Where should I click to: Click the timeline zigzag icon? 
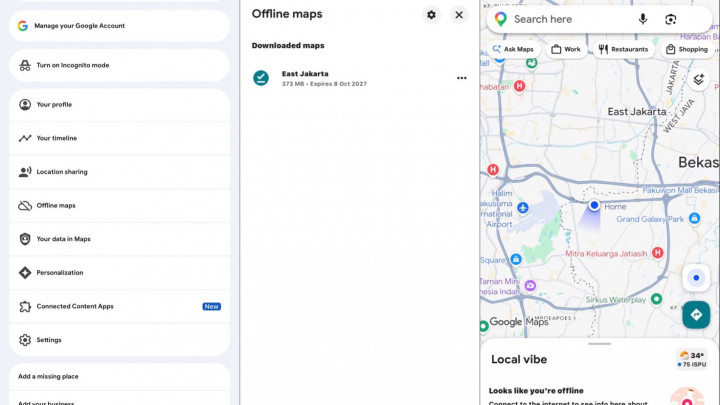pos(25,138)
